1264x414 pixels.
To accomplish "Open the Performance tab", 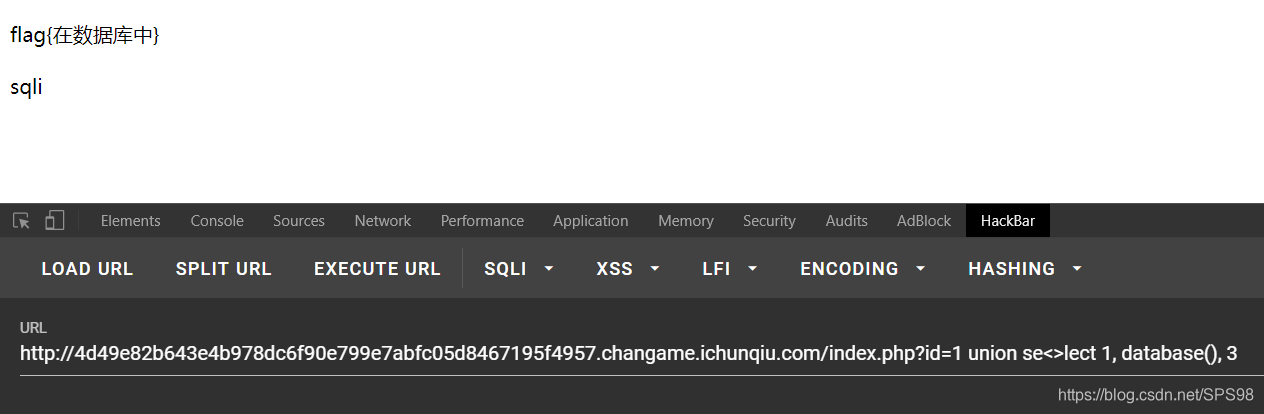I will pos(482,221).
